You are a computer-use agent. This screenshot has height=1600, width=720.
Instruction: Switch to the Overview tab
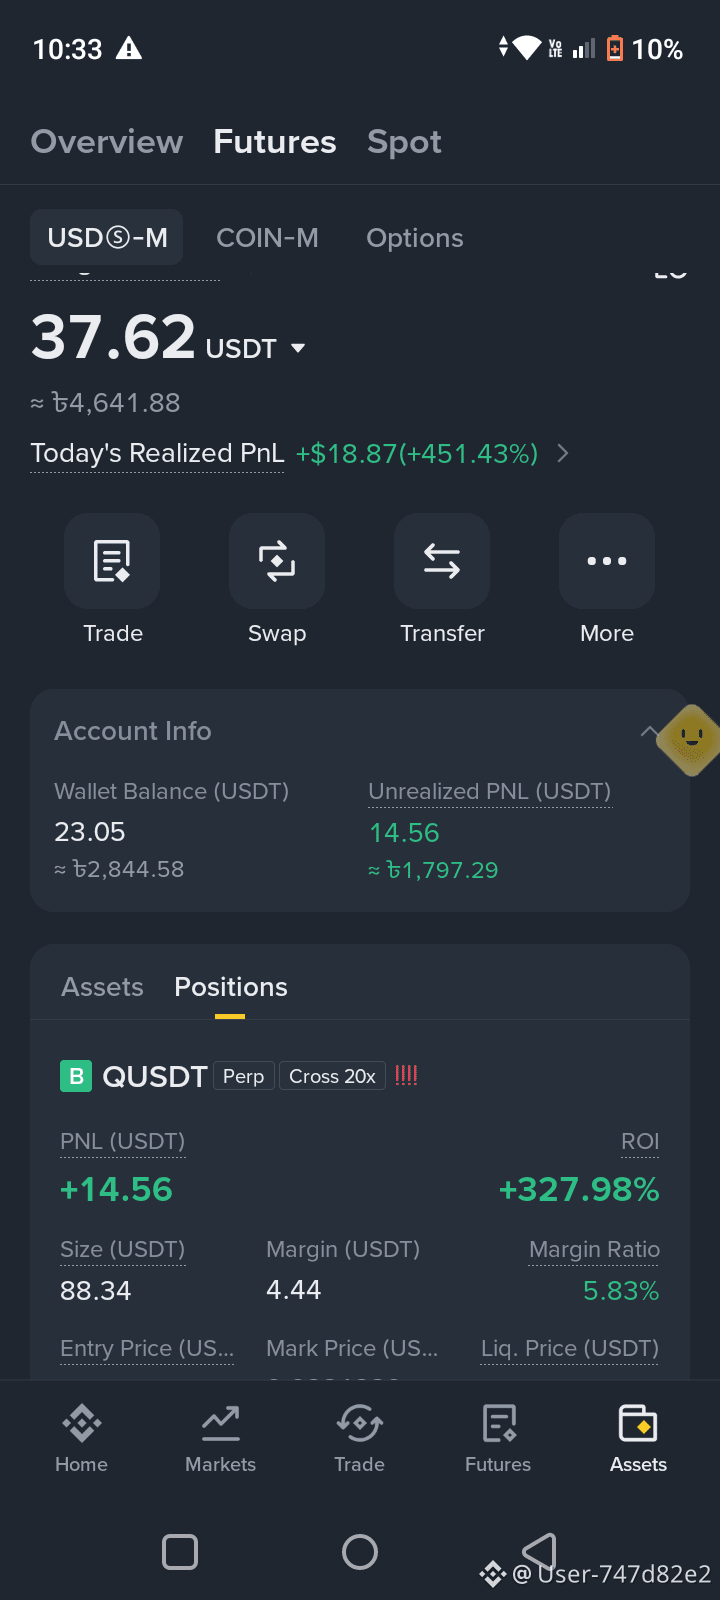[107, 142]
